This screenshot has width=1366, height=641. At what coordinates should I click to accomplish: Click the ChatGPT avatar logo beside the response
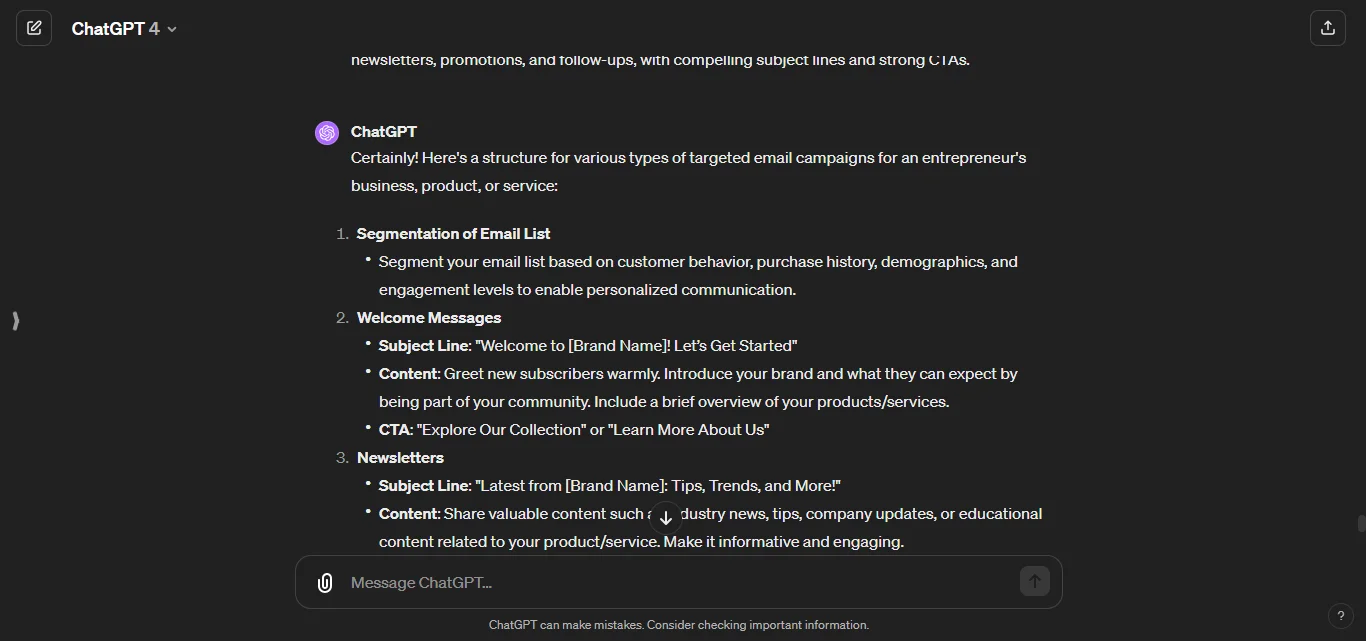tap(327, 132)
